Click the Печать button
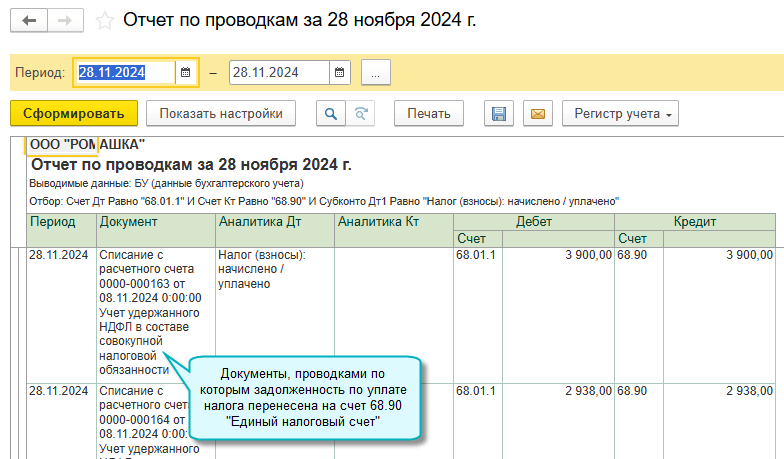The width and height of the screenshot is (784, 459). [x=428, y=114]
